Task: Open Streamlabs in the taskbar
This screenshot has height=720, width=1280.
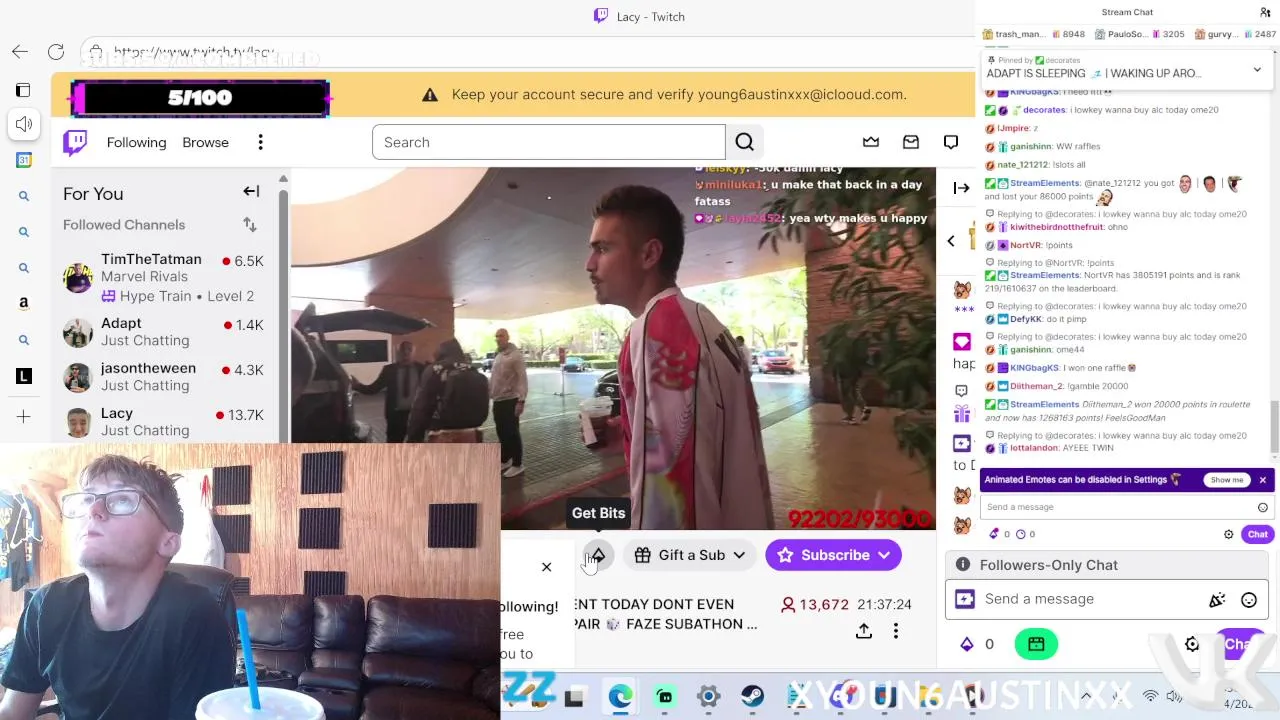Action: (x=665, y=697)
